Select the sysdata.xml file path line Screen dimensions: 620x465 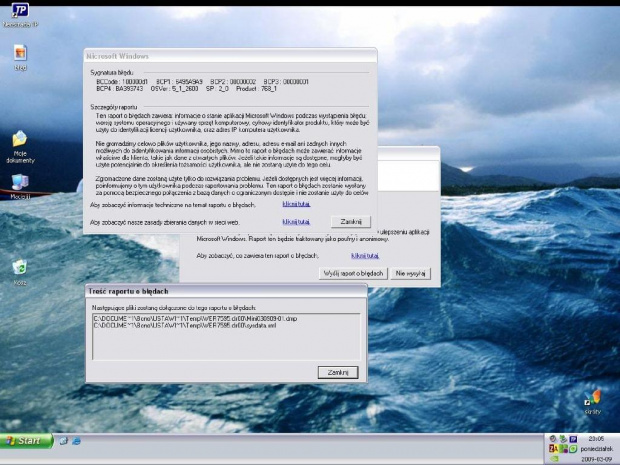(x=185, y=325)
